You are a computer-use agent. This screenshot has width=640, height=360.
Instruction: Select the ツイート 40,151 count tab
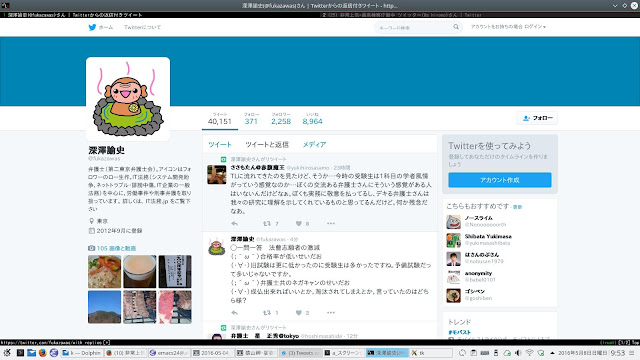220,119
